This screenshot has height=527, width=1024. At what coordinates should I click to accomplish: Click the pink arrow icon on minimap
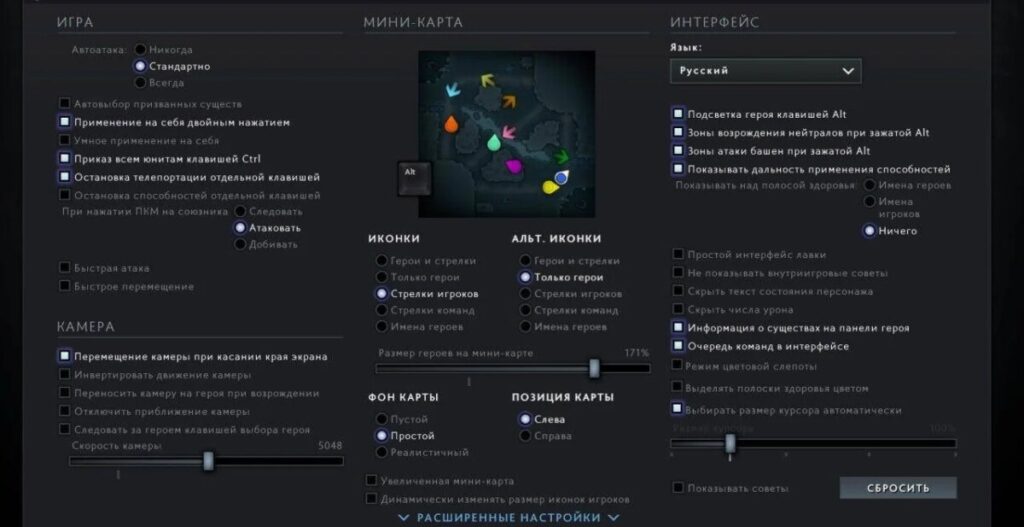(x=508, y=131)
